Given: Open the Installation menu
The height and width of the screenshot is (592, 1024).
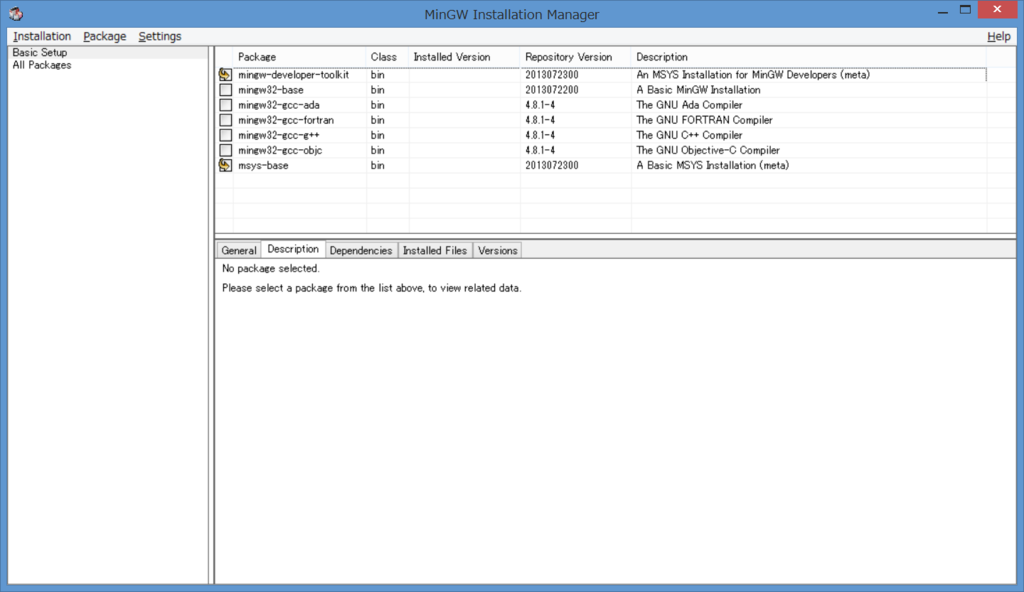Looking at the screenshot, I should coord(42,36).
